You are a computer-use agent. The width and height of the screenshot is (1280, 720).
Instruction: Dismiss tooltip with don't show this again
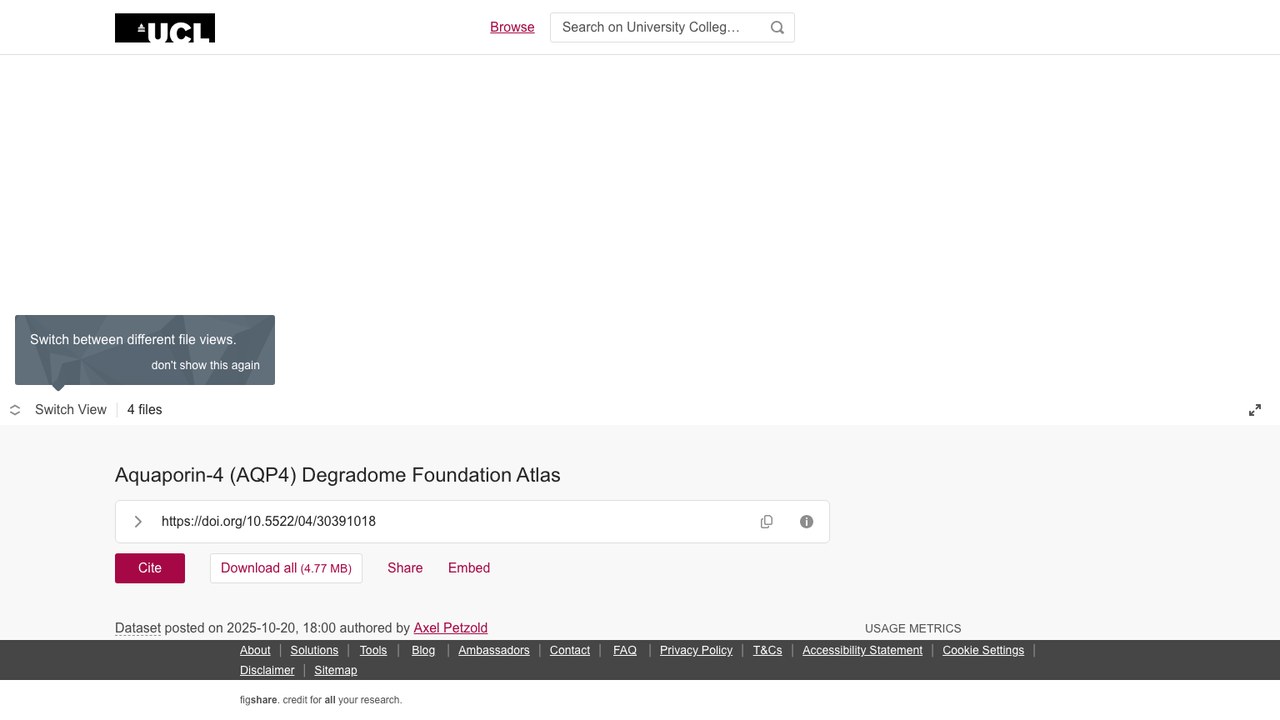coord(205,365)
